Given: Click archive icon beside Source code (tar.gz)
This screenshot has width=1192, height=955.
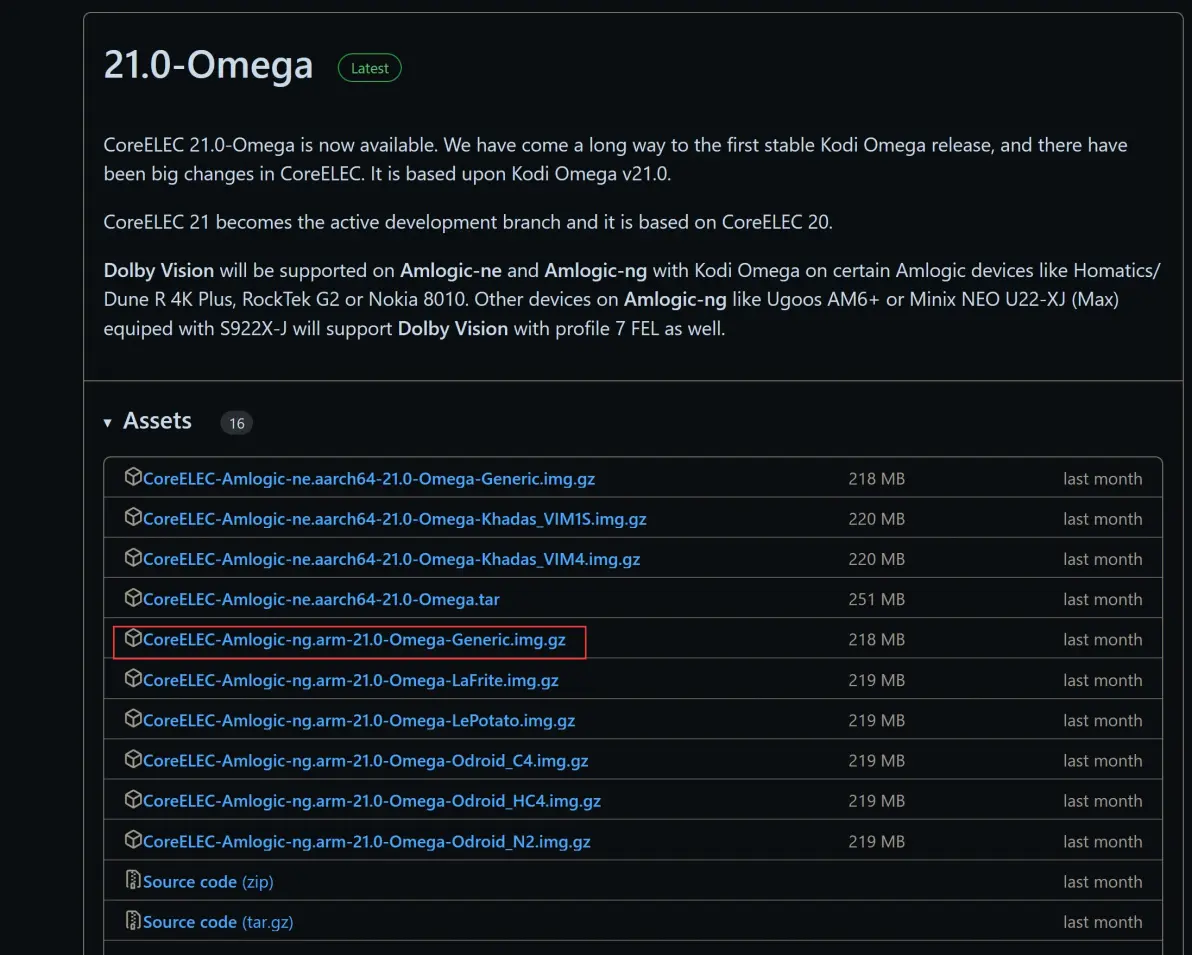Looking at the screenshot, I should click(133, 921).
